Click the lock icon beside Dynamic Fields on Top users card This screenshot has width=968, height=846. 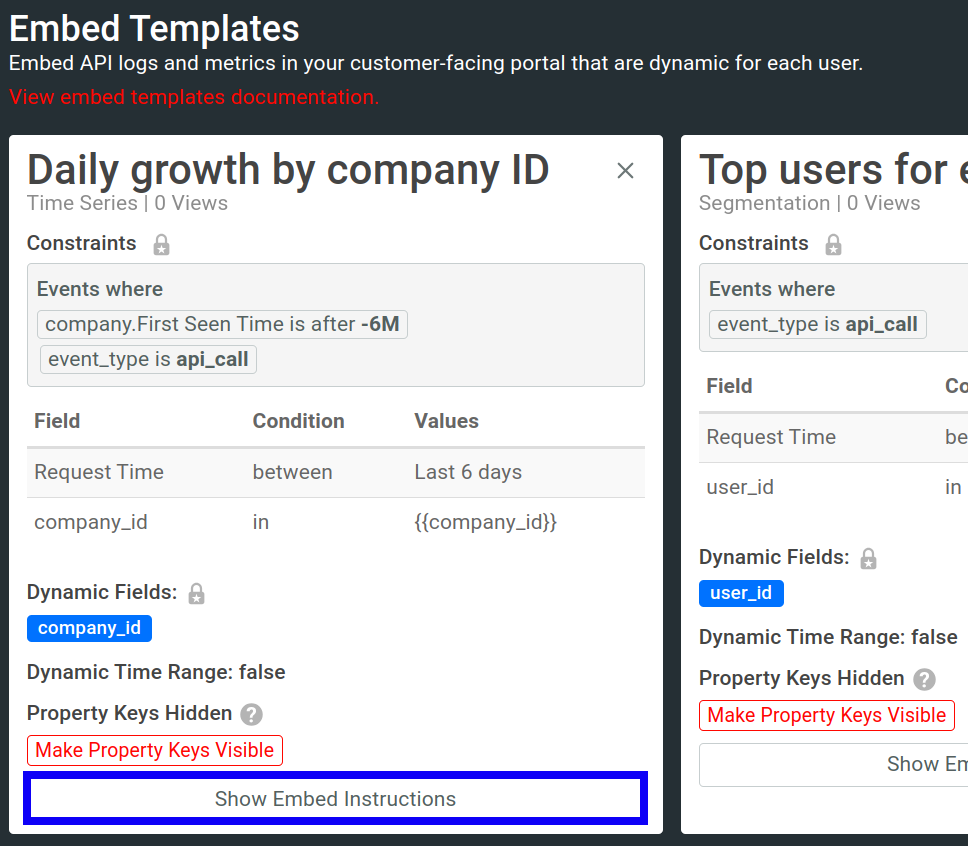(x=868, y=558)
